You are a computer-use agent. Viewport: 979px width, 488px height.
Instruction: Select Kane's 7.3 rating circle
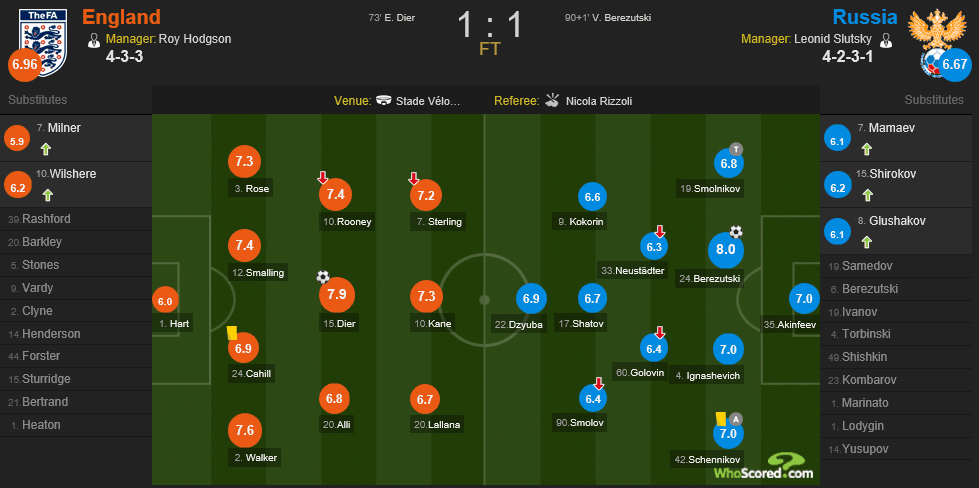(x=426, y=296)
